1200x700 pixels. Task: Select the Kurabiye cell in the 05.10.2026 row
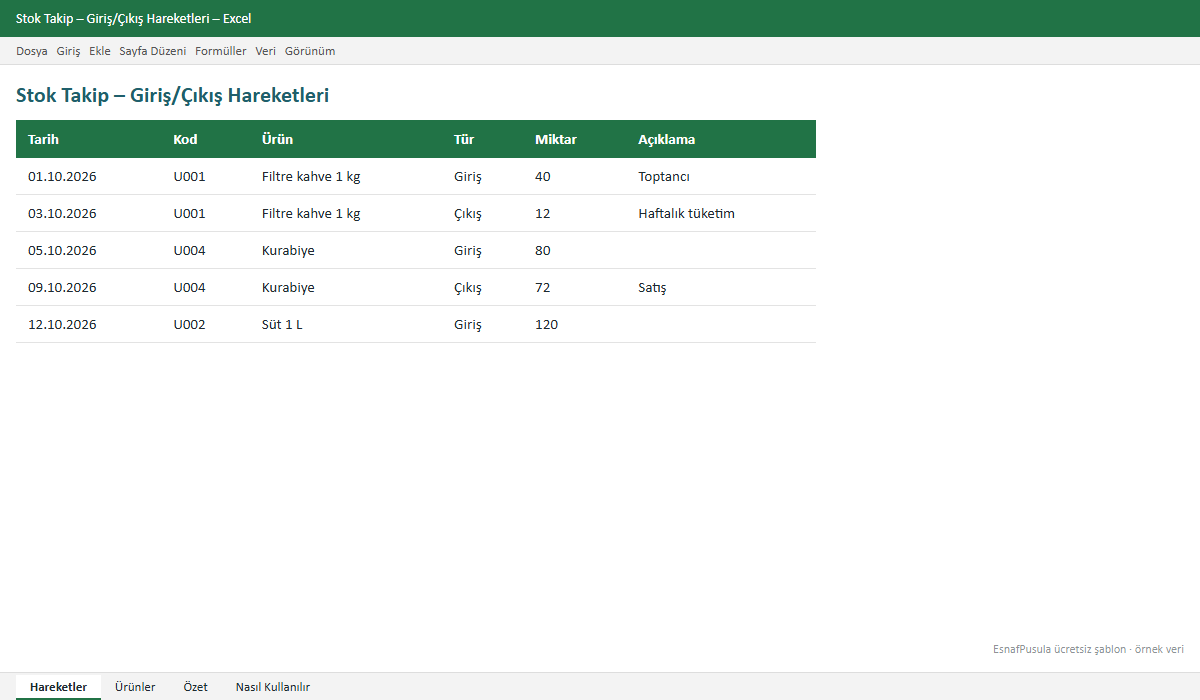(346, 250)
